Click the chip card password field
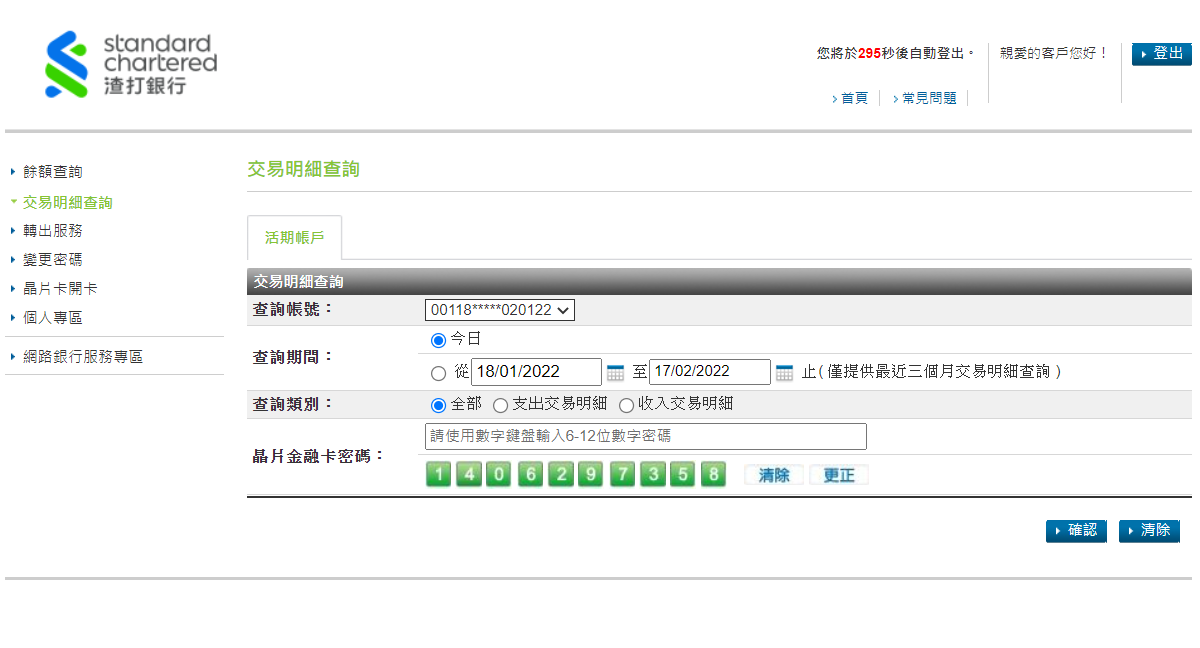The height and width of the screenshot is (648, 1200). (646, 436)
